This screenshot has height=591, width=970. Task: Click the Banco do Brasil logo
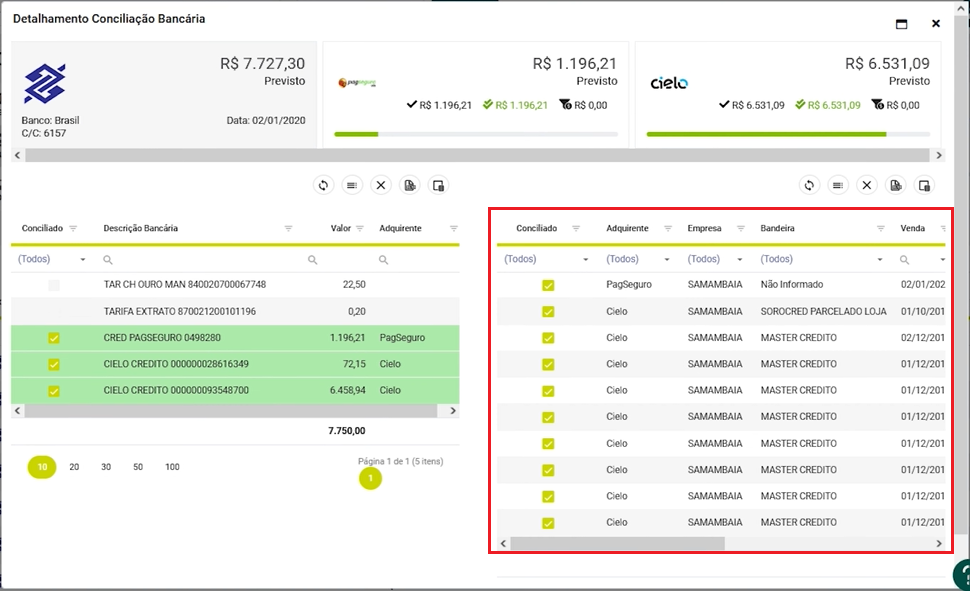(45, 84)
